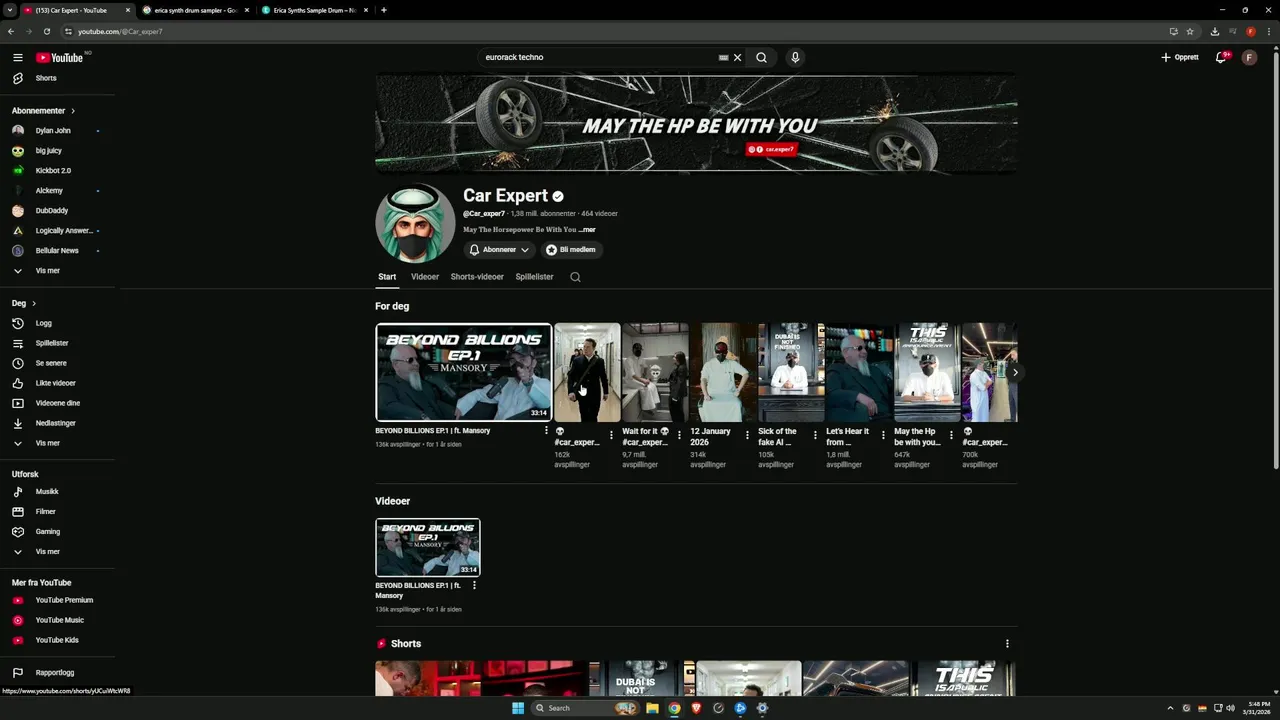Switch to the erica synth drum sampler browser tab
Viewport: 1280px width, 720px height.
coord(196,10)
